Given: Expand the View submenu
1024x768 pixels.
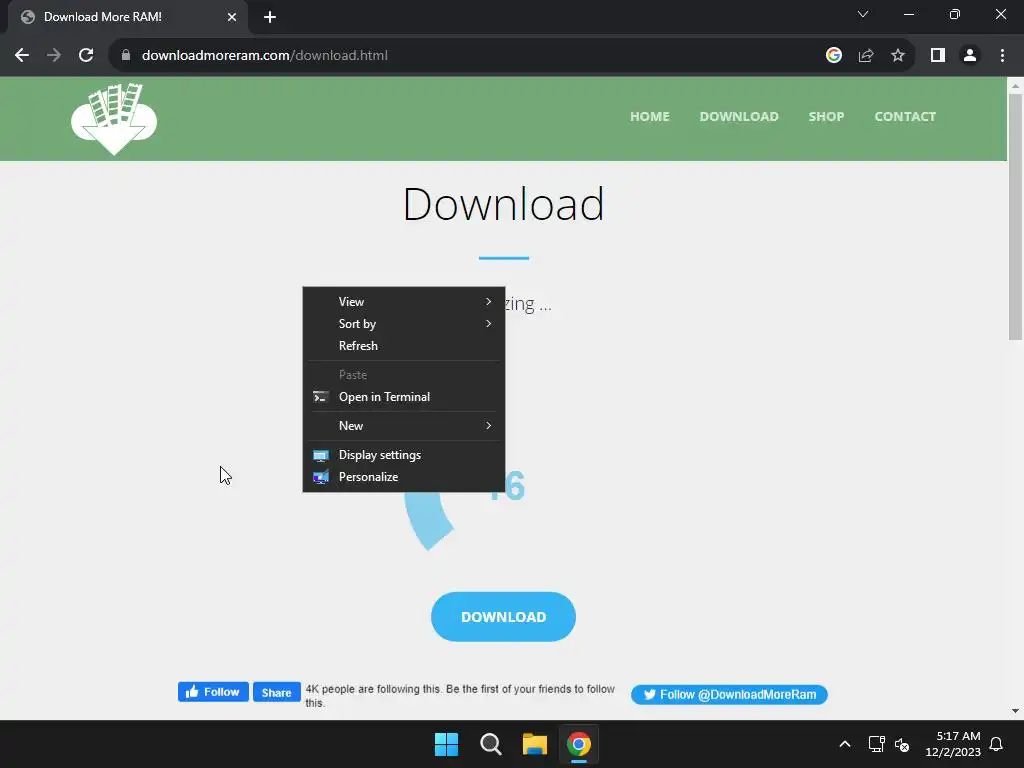Looking at the screenshot, I should 404,302.
